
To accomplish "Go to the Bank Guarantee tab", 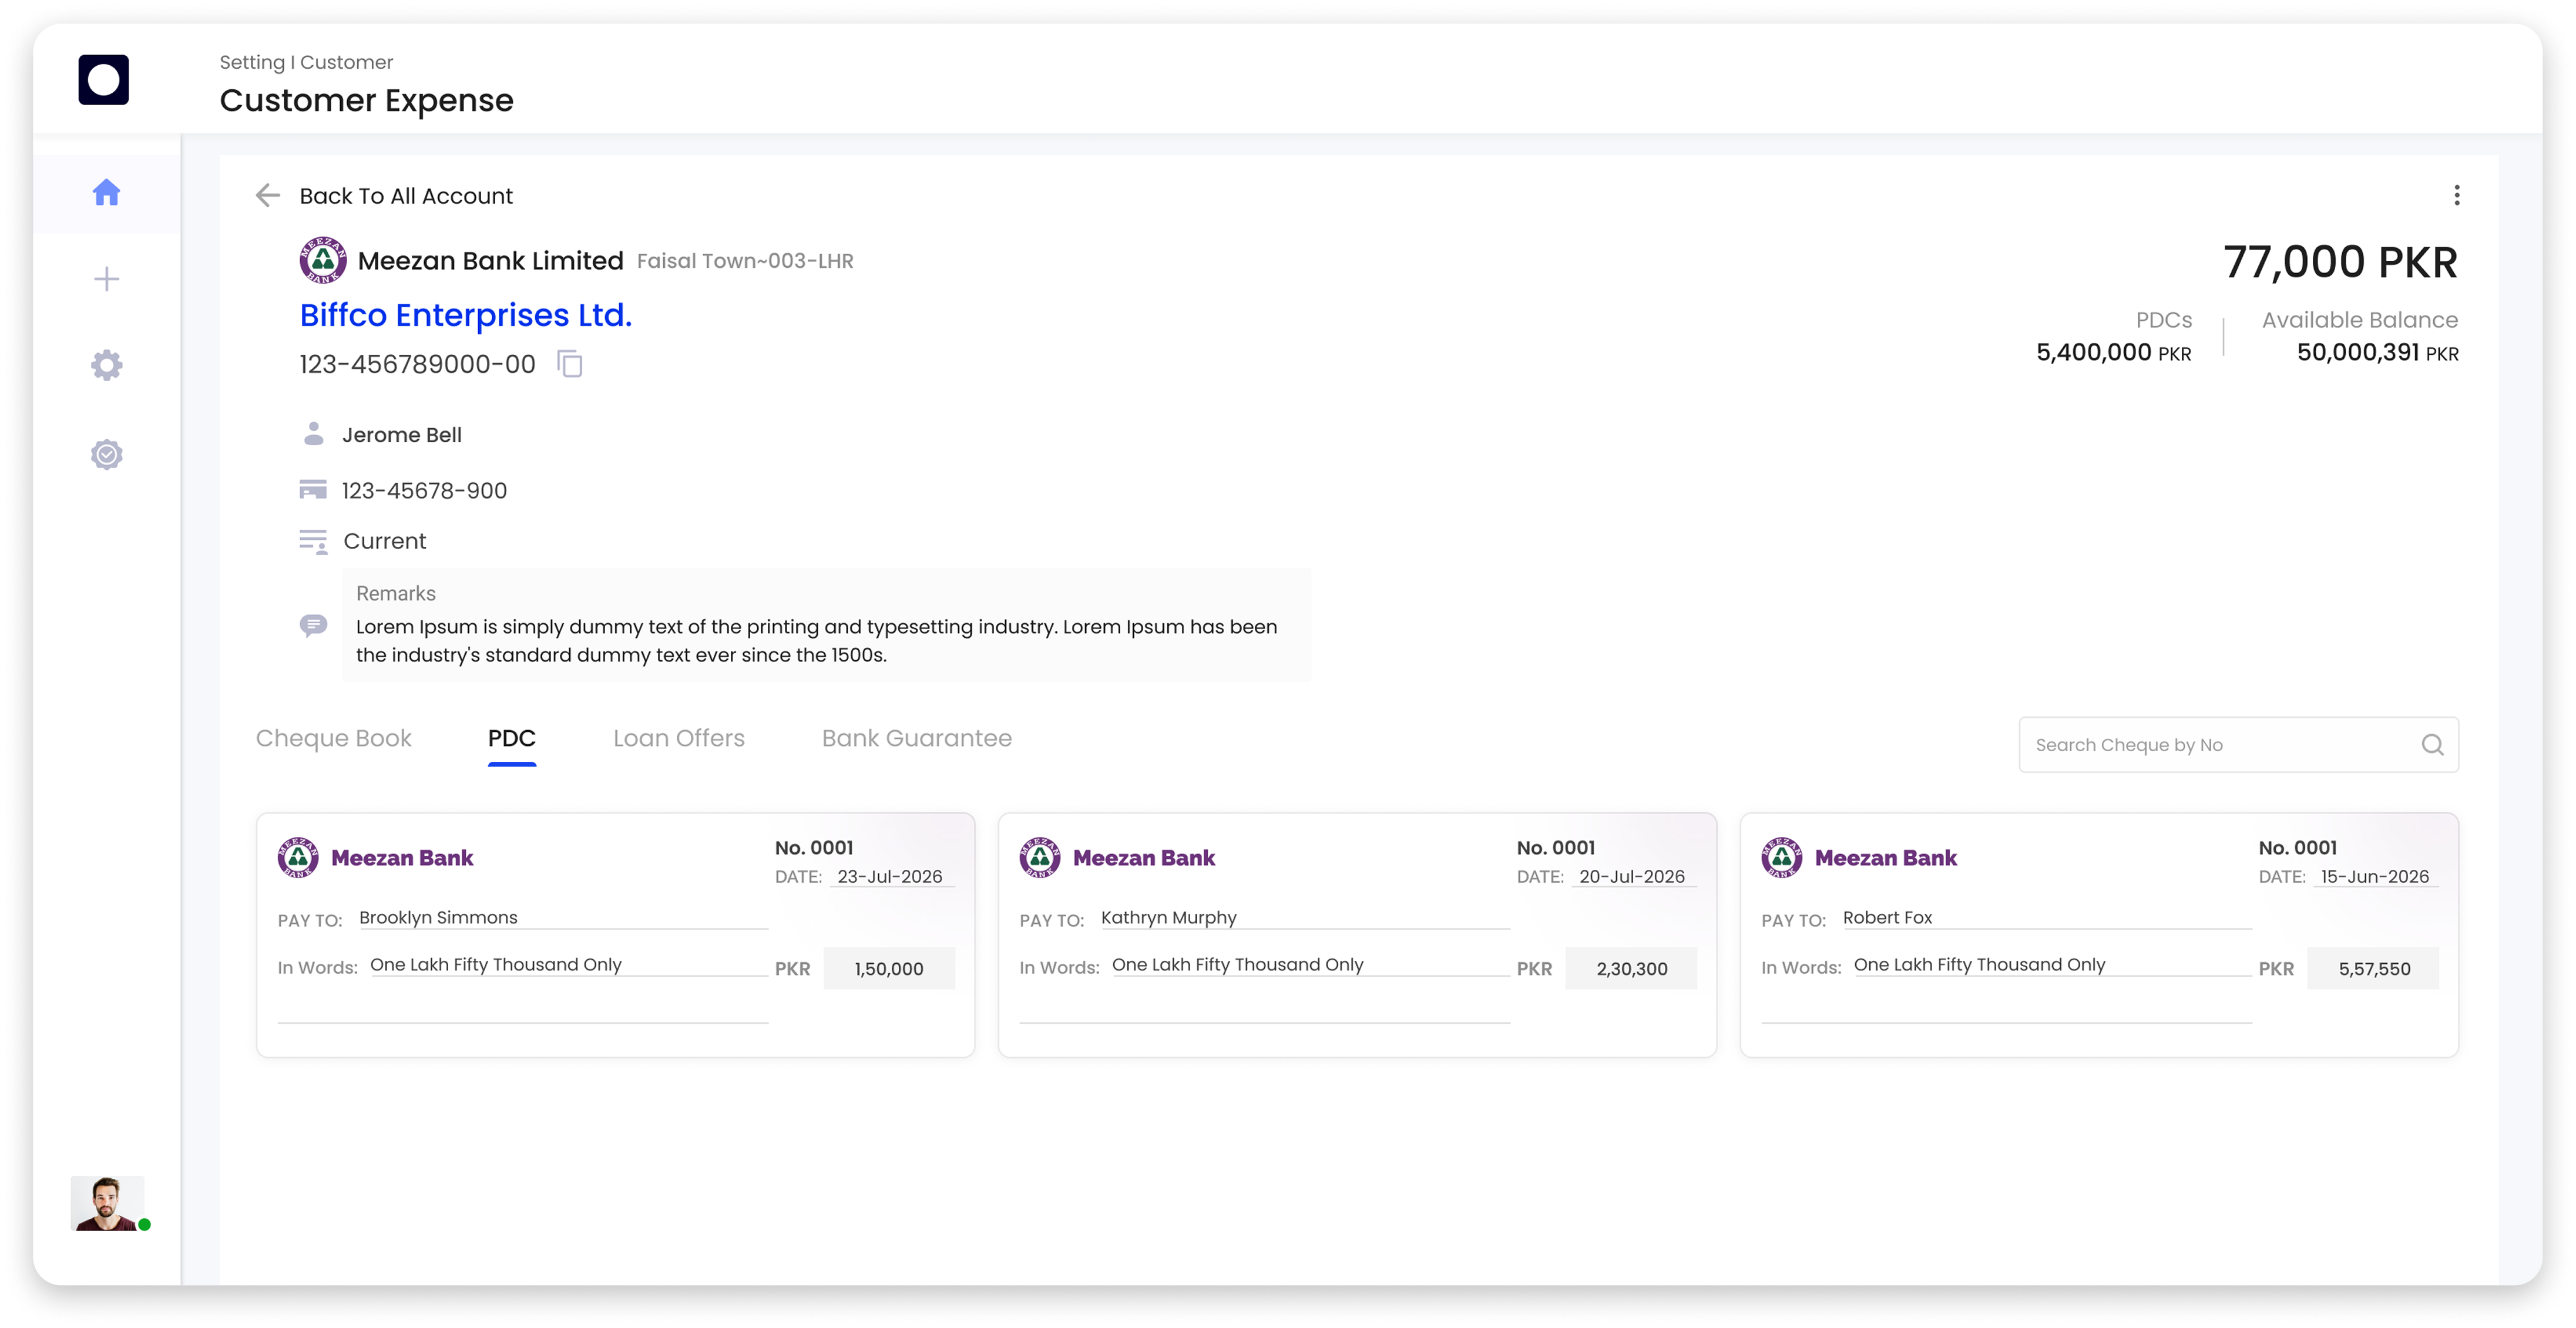I will point(917,738).
